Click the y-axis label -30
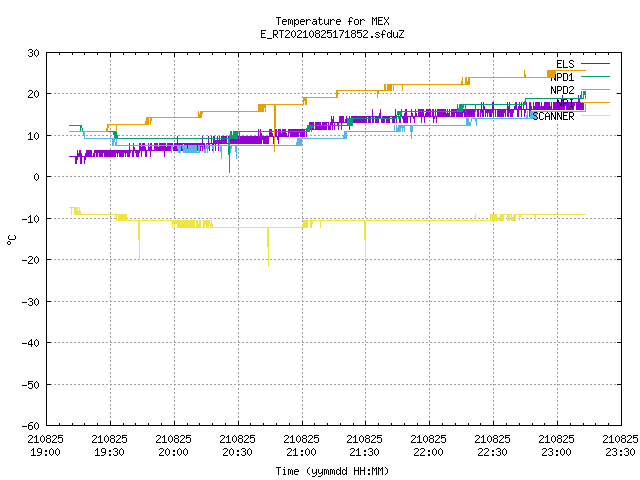Screen dimensions: 640x480 [31, 302]
